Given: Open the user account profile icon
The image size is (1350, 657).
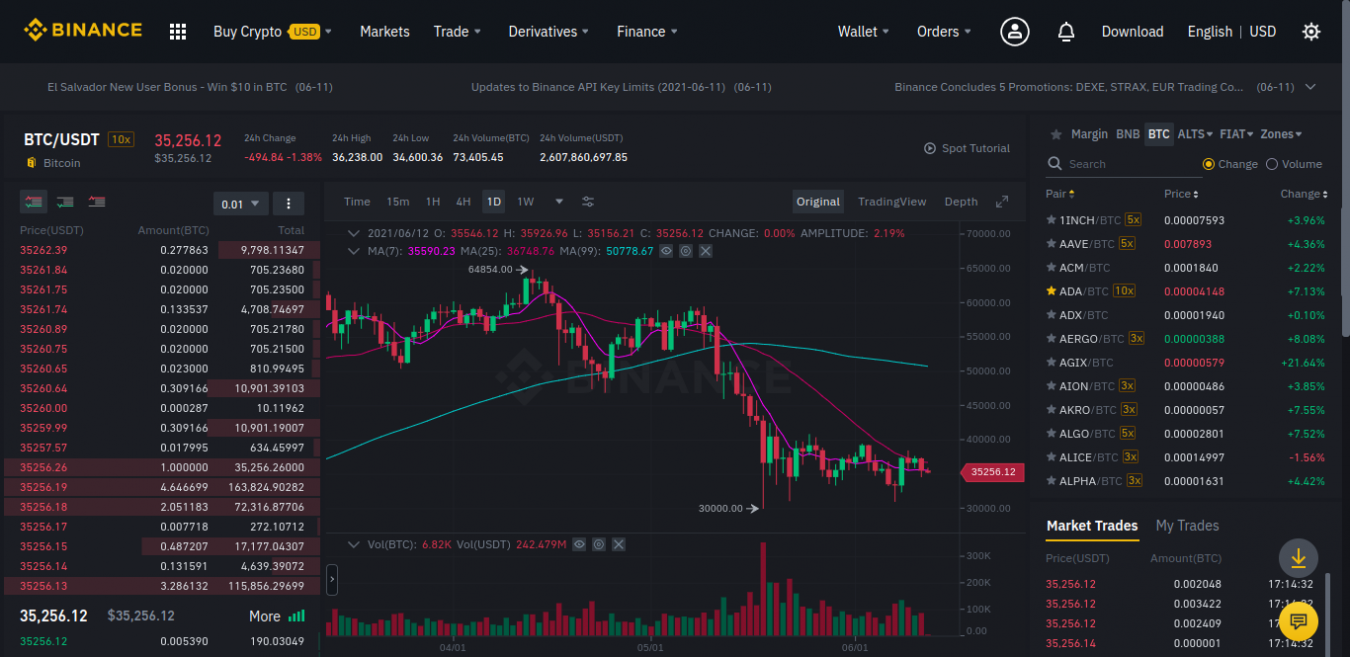Looking at the screenshot, I should coord(1015,32).
